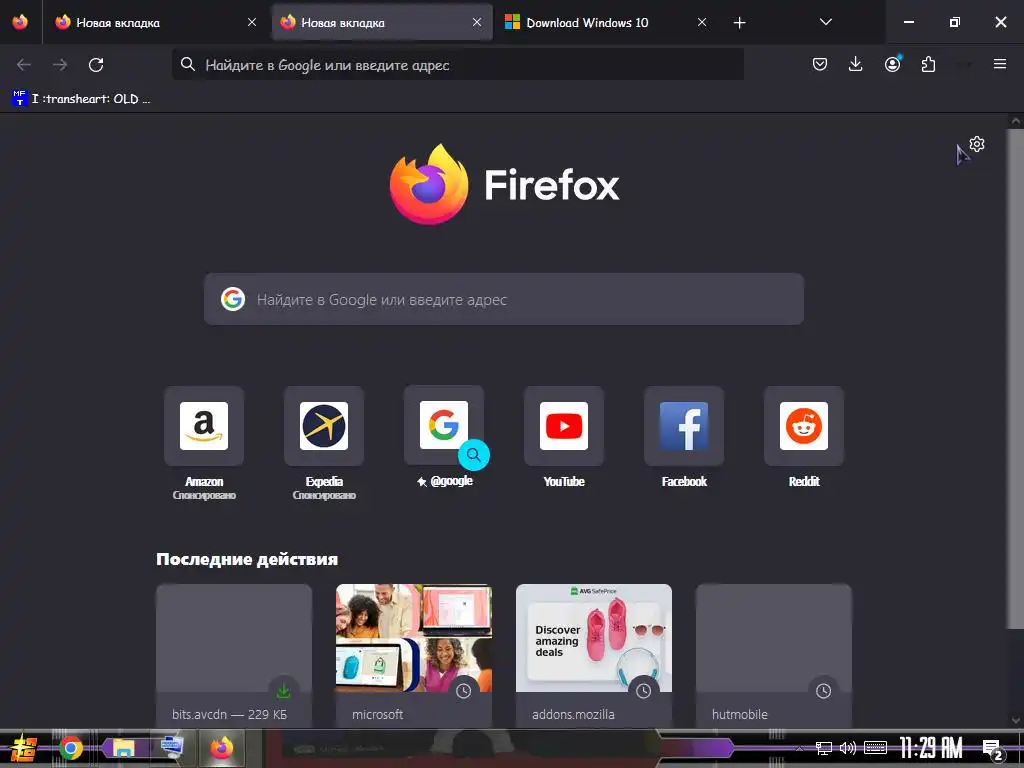1024x768 pixels.
Task: Open the Start menu on taskbar
Action: click(x=24, y=748)
